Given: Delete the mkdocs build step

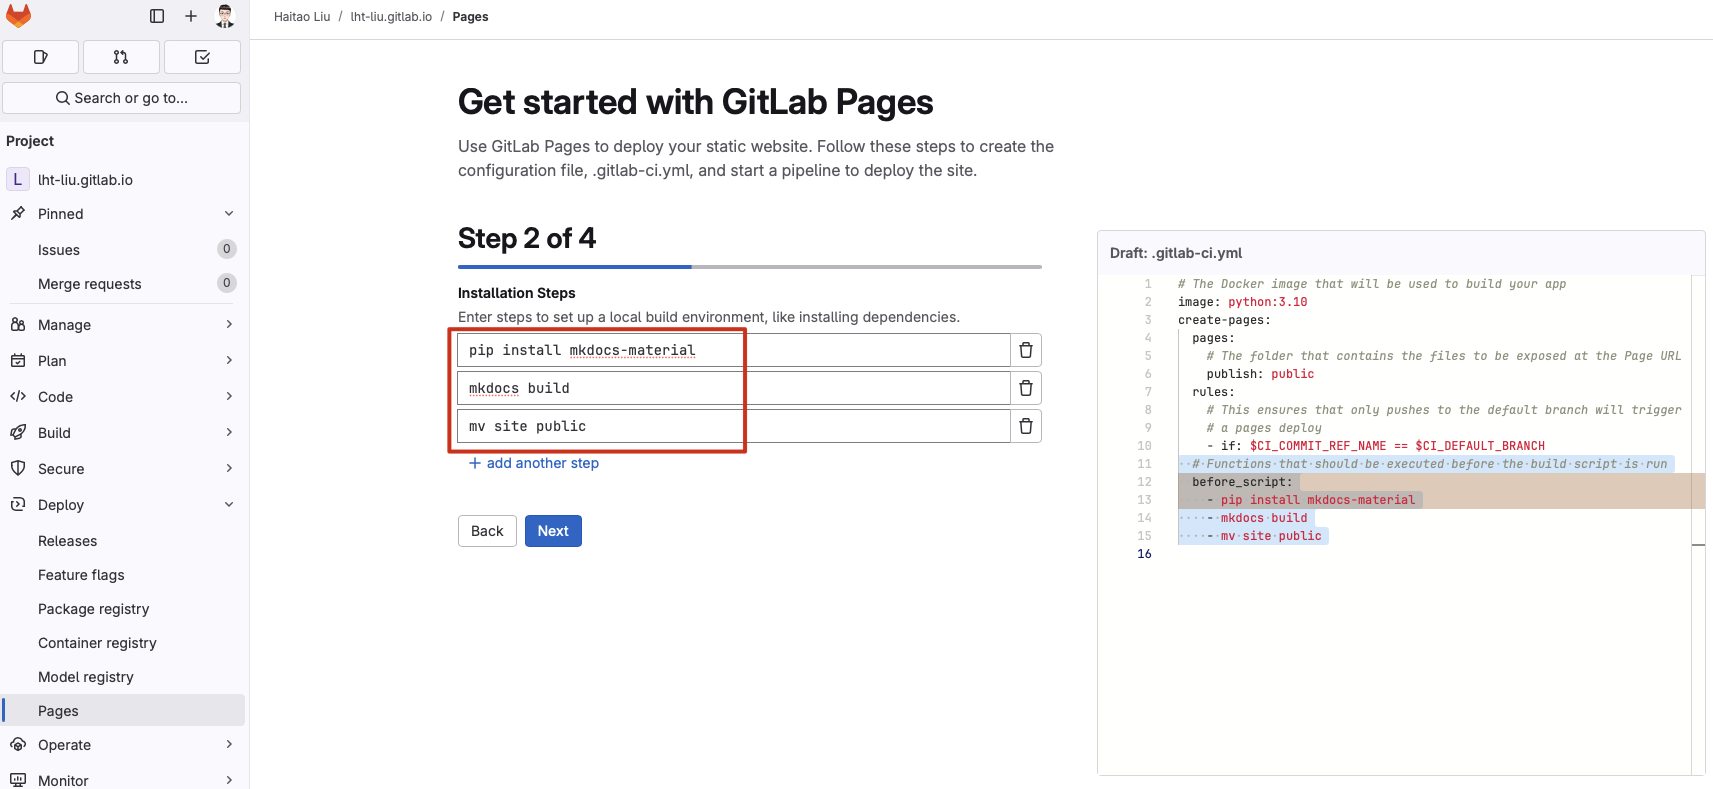Looking at the screenshot, I should pyautogui.click(x=1026, y=388).
